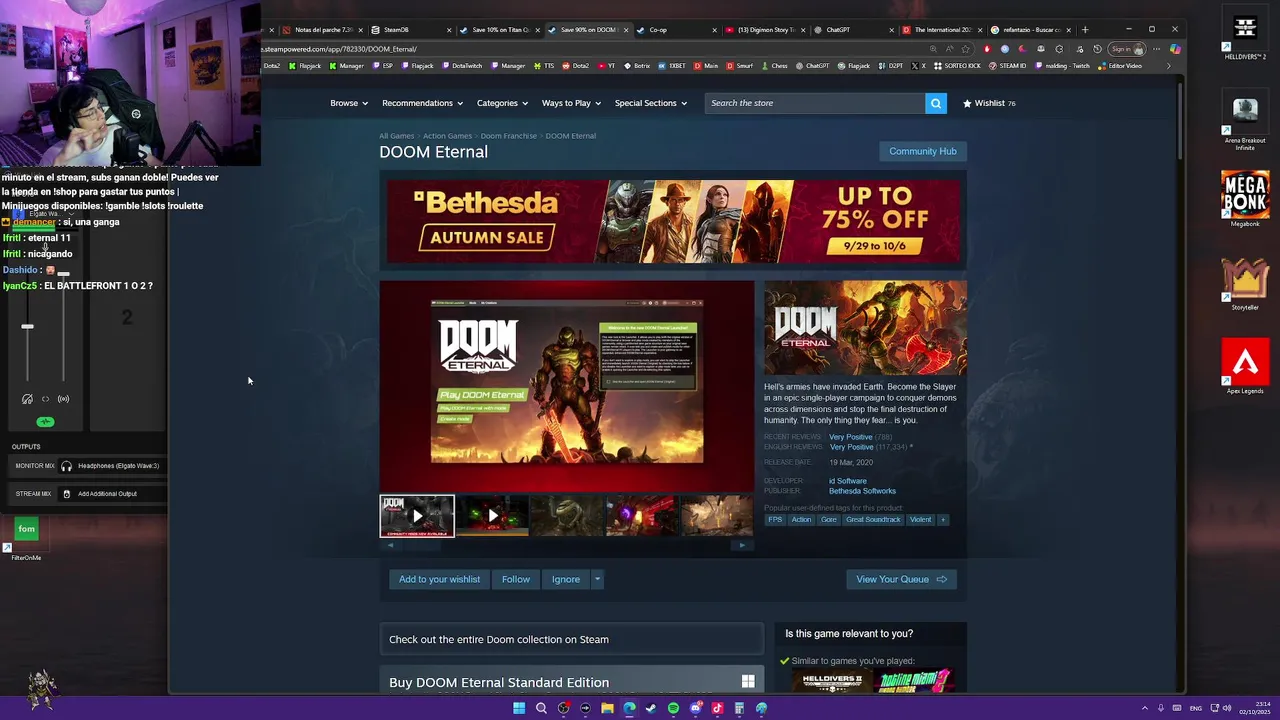Screen dimensions: 1280x720
Task: Expand Ways to Play menu
Action: click(x=572, y=103)
